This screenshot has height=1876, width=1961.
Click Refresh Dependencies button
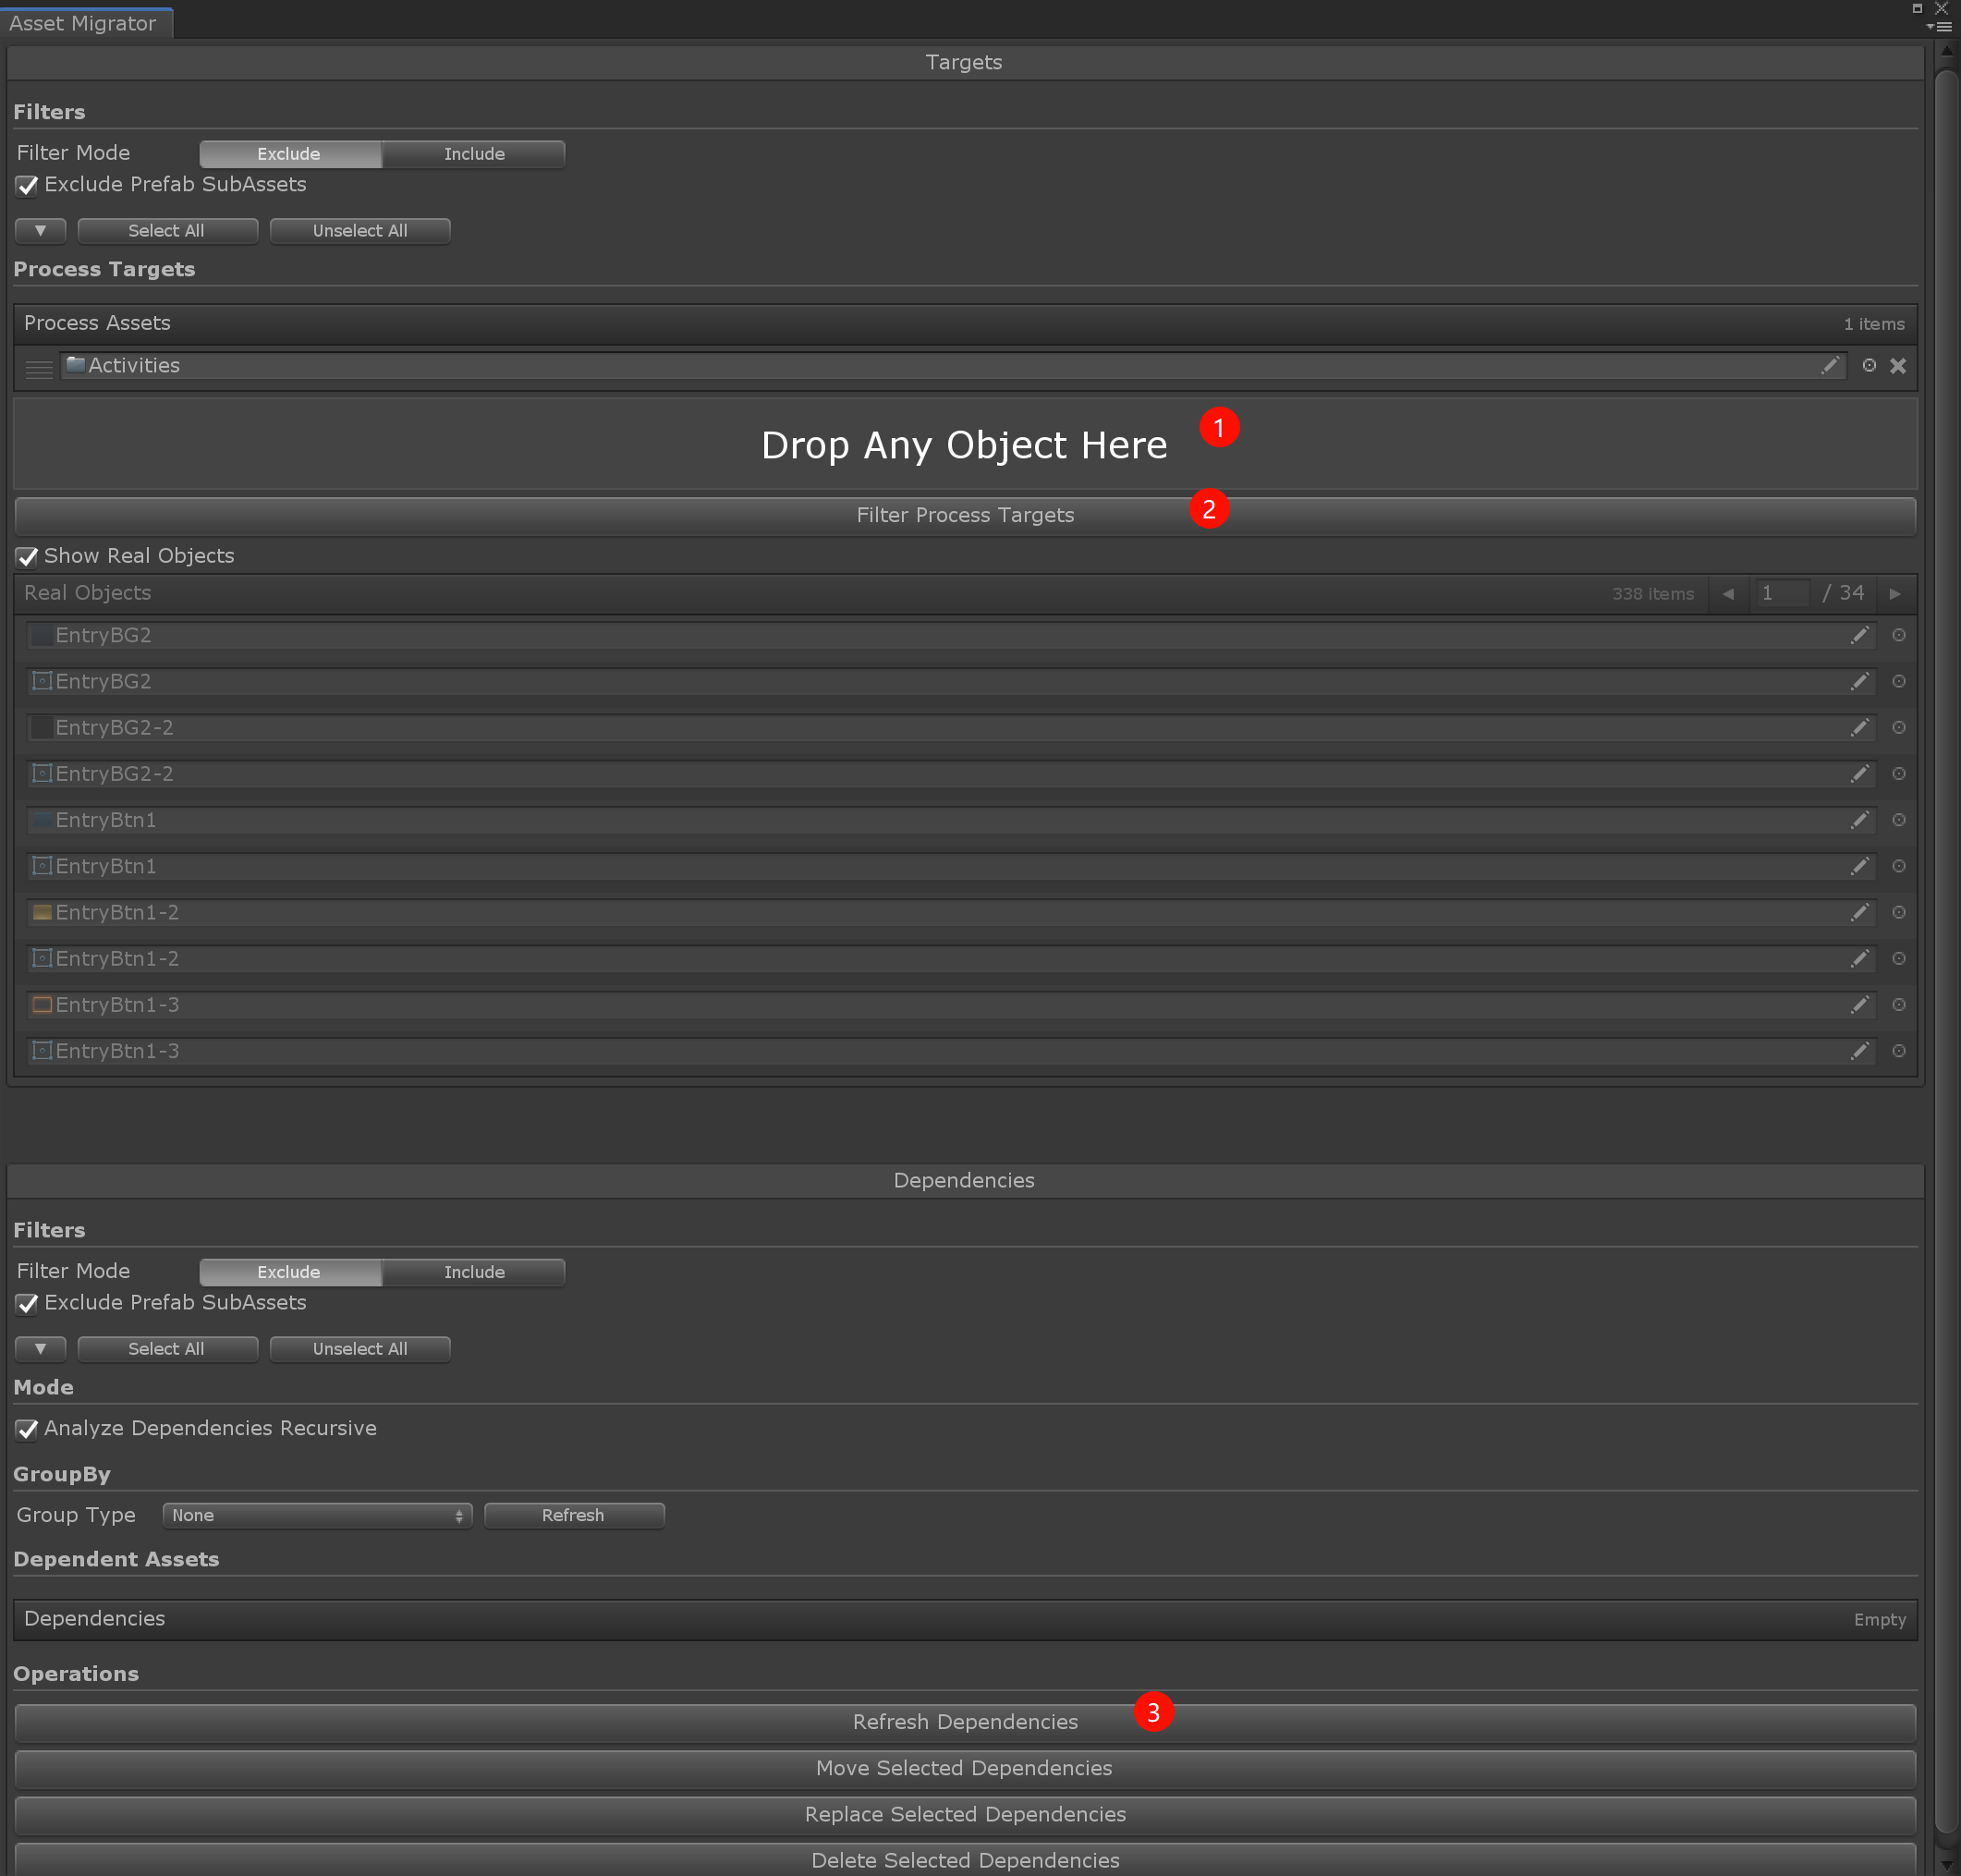click(x=964, y=1722)
